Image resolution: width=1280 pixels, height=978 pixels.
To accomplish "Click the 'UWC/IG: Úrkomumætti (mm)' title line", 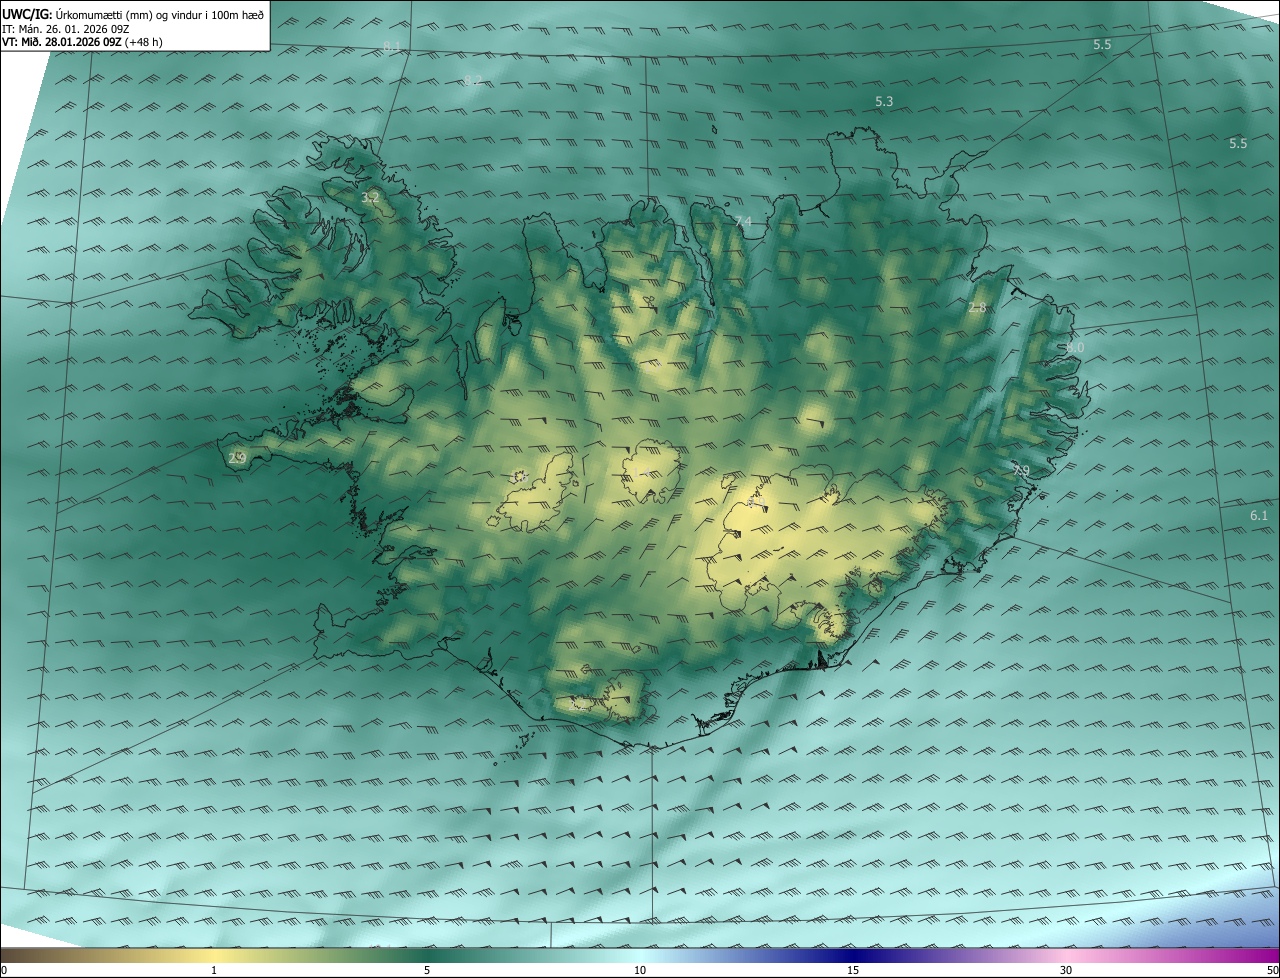I will coord(133,14).
